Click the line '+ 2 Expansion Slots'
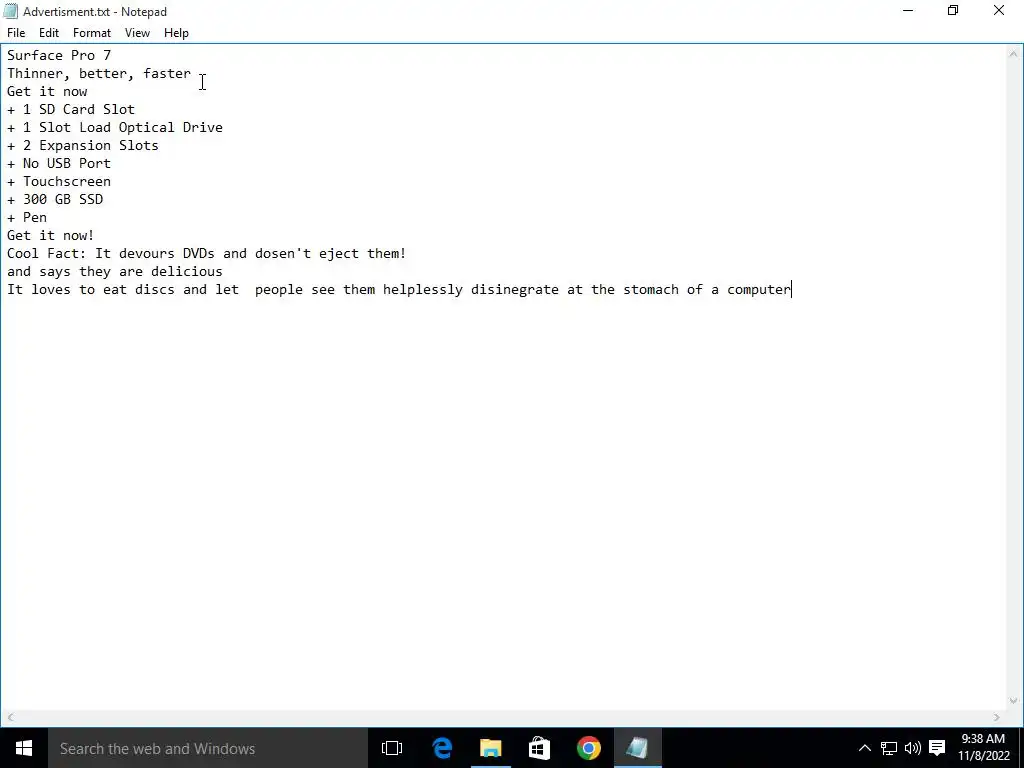 pos(82,145)
